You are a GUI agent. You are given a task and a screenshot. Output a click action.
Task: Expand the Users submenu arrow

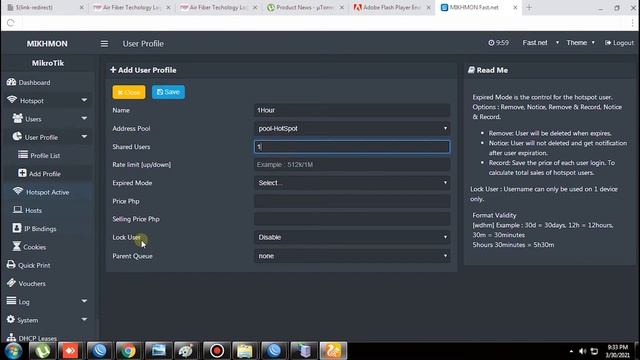[84, 118]
